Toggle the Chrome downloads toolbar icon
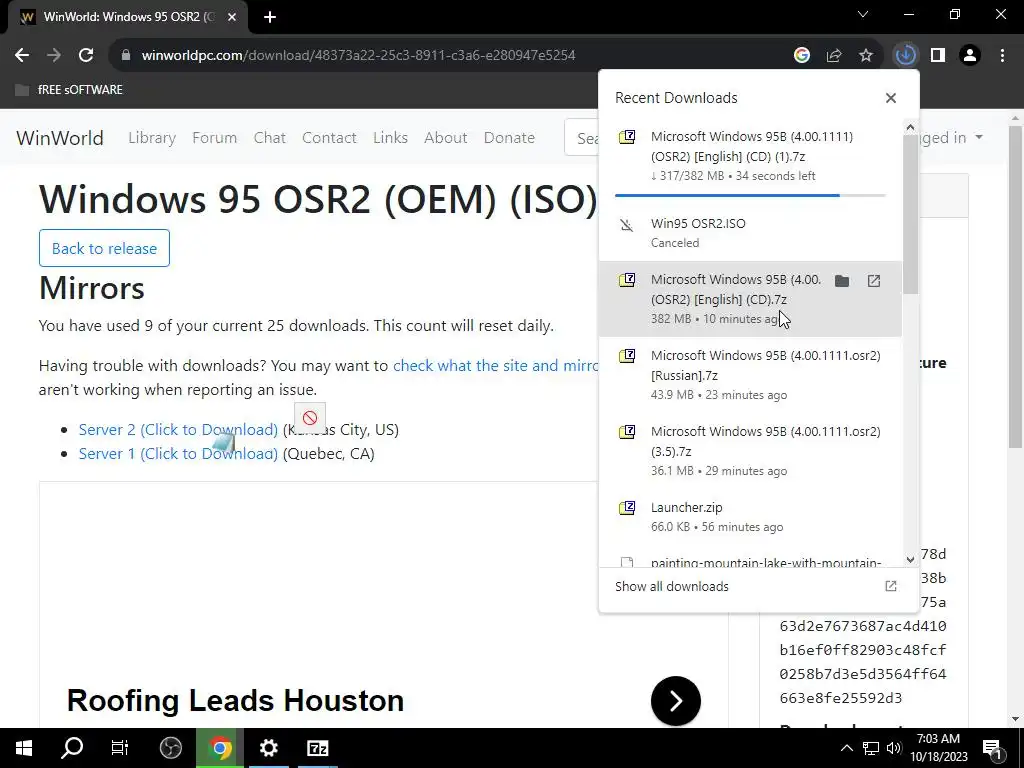 point(906,56)
